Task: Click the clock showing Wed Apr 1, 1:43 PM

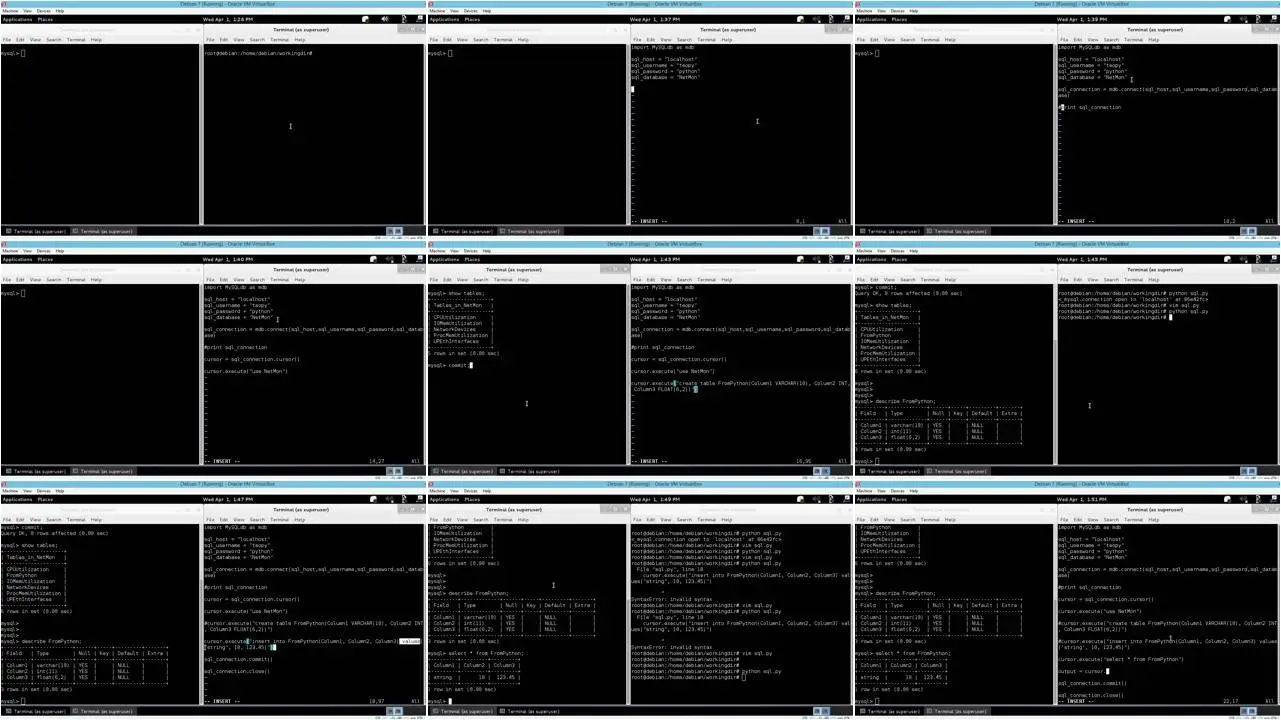Action: point(655,259)
